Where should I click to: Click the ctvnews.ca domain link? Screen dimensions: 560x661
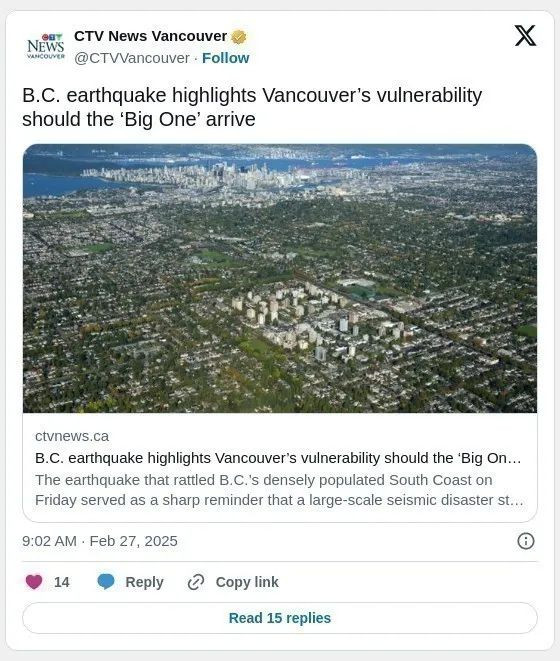(72, 436)
